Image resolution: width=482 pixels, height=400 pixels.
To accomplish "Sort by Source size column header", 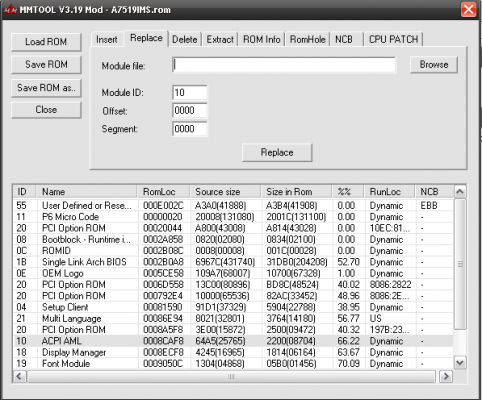I will pyautogui.click(x=225, y=192).
